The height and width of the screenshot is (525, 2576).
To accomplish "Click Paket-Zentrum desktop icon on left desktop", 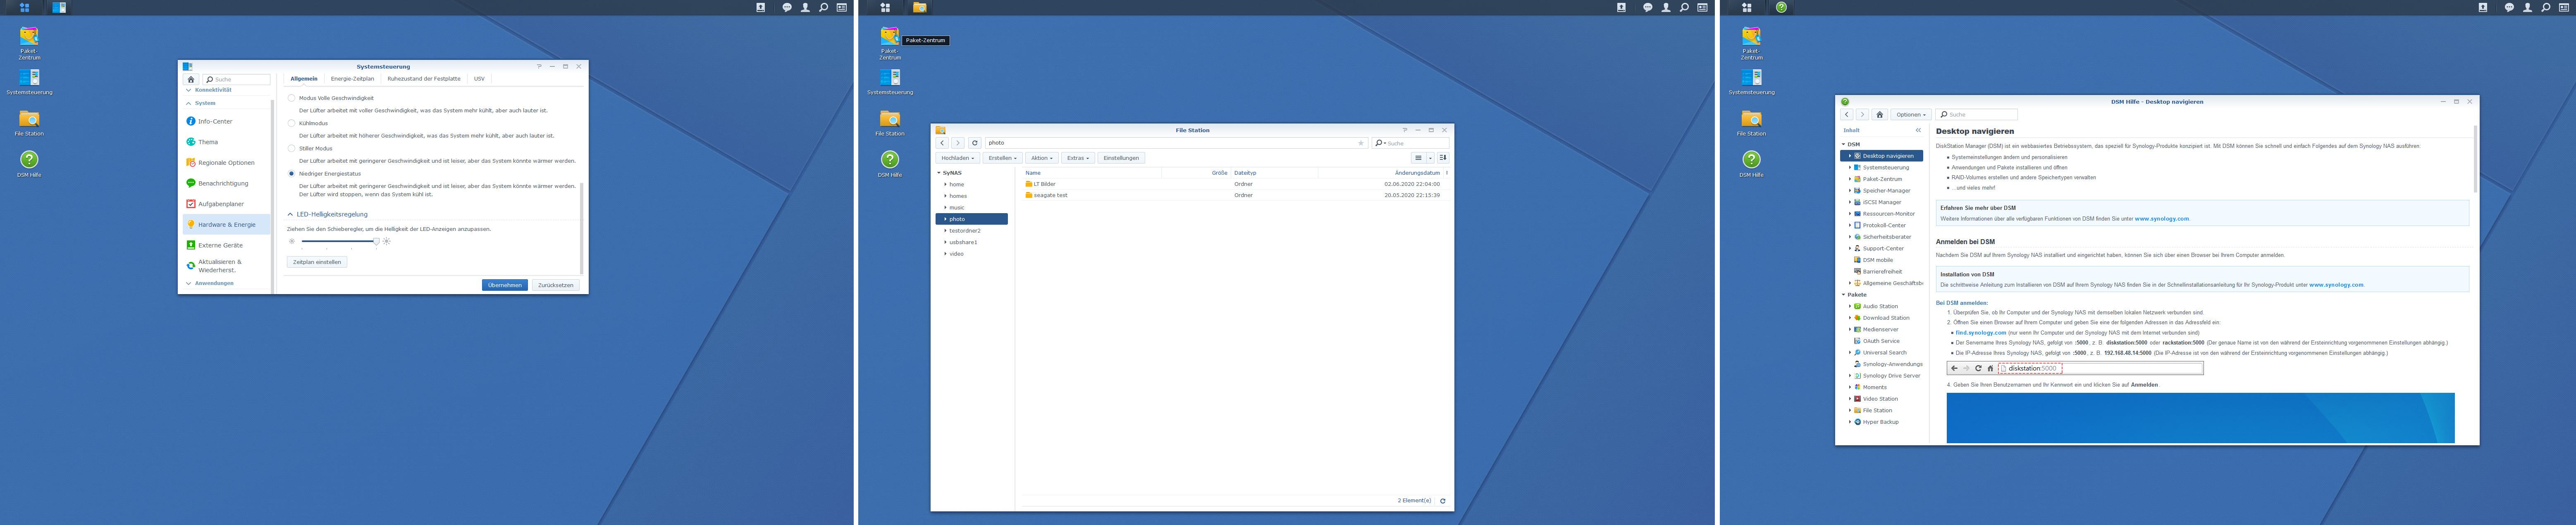I will [29, 42].
